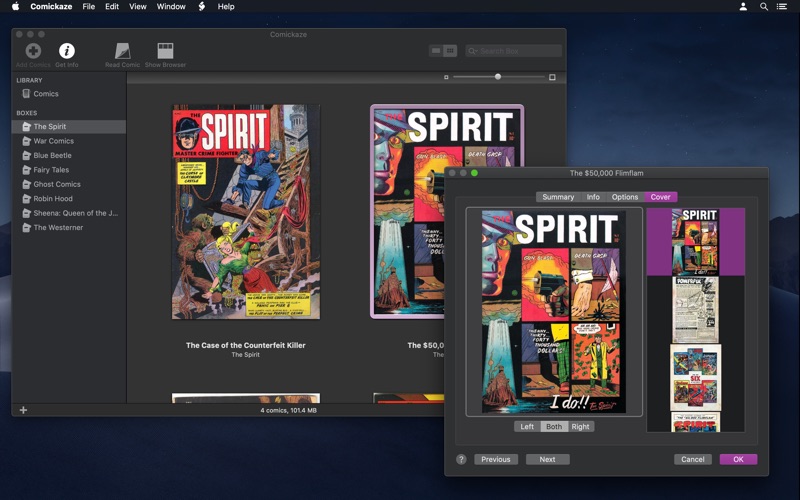
Task: Click the Blue Beetle box icon
Action: point(27,155)
